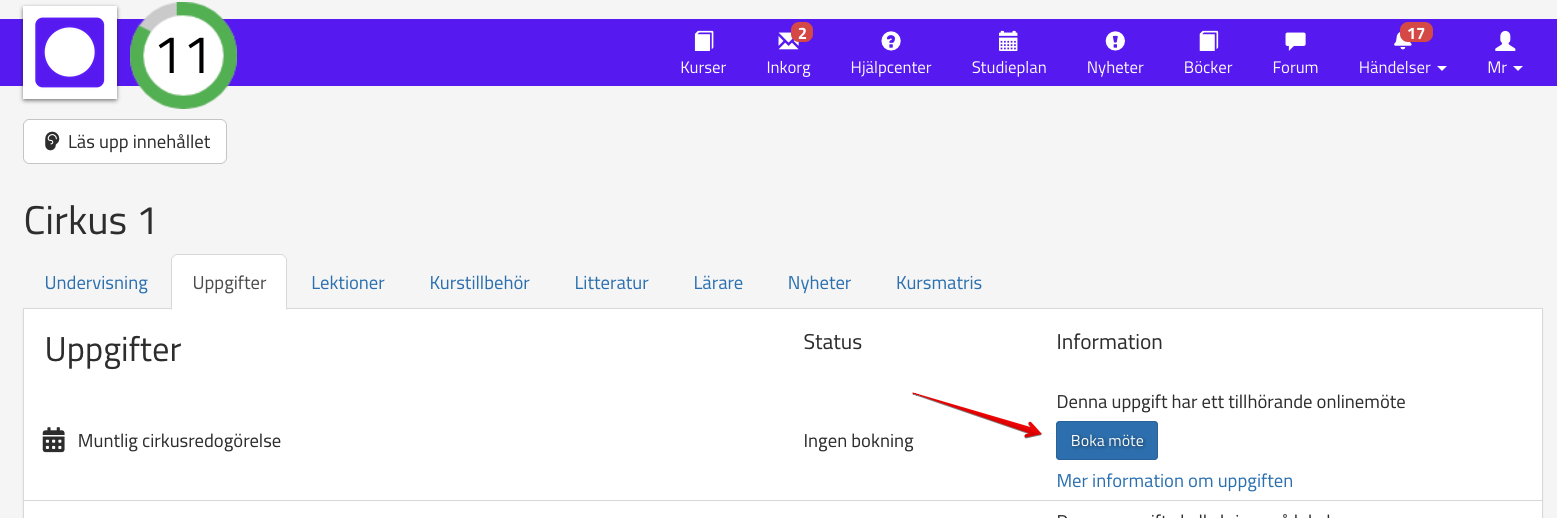
Task: Open the Kurstillbehör tab
Action: [x=479, y=283]
